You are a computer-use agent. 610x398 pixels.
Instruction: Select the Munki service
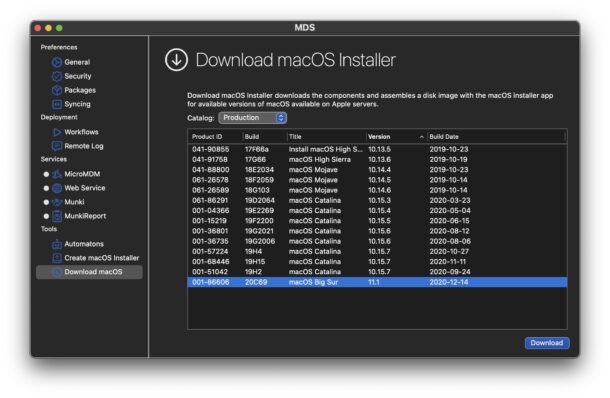74,202
